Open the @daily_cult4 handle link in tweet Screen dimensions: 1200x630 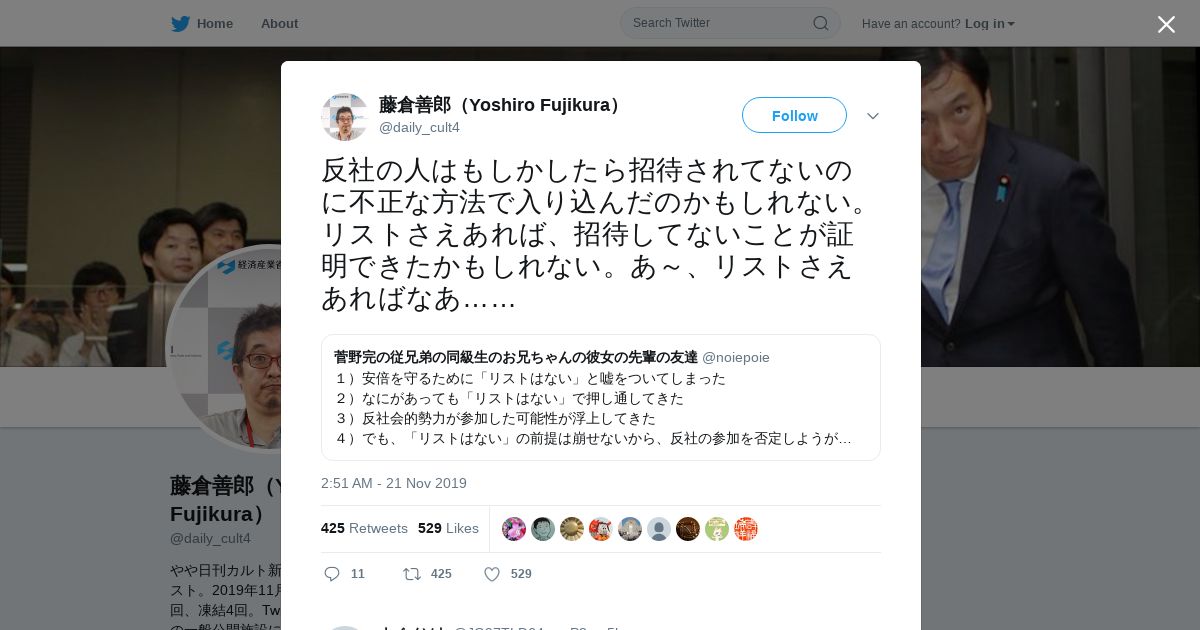coord(419,127)
